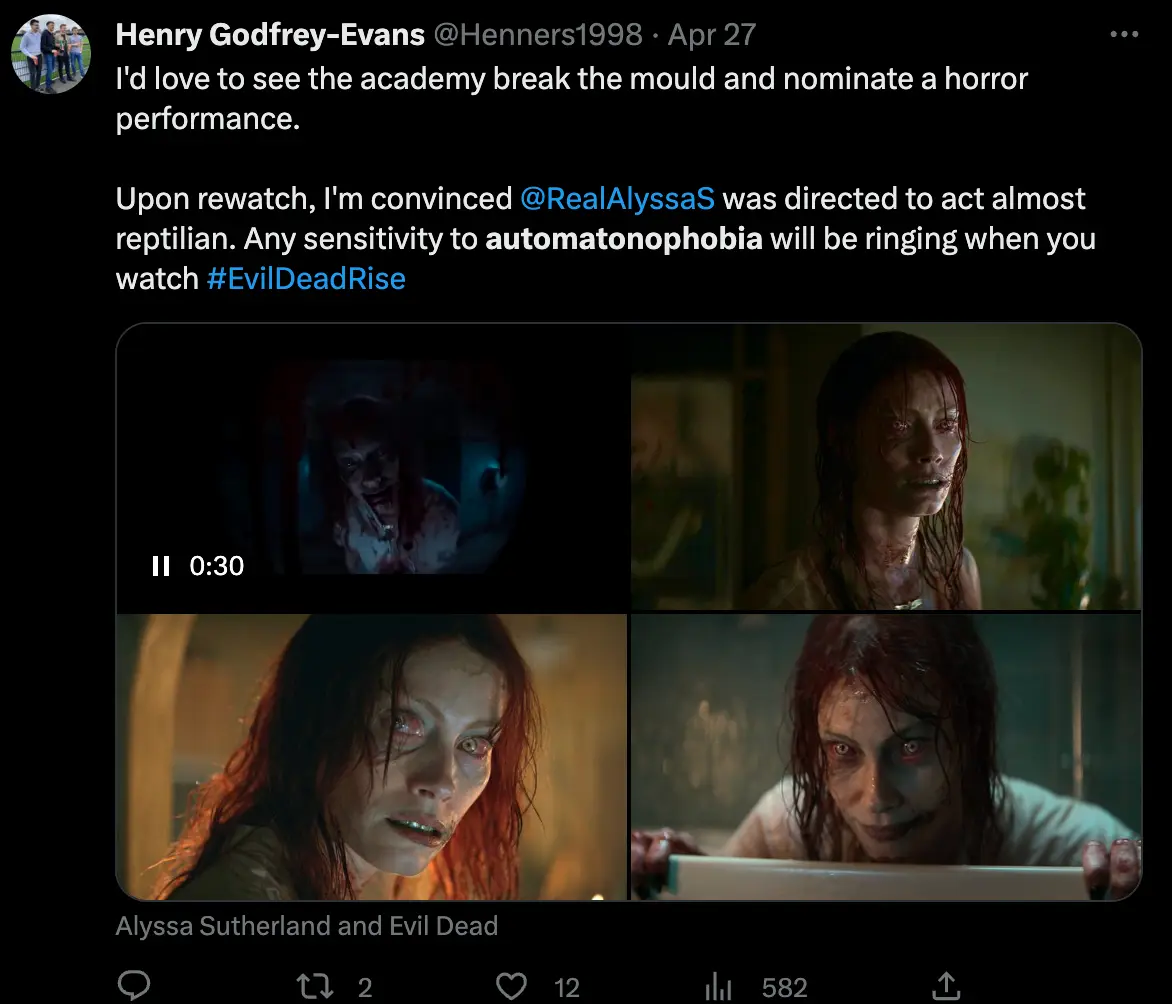Like the tweet using the heart icon
Viewport: 1172px width, 1004px height.
pos(511,986)
